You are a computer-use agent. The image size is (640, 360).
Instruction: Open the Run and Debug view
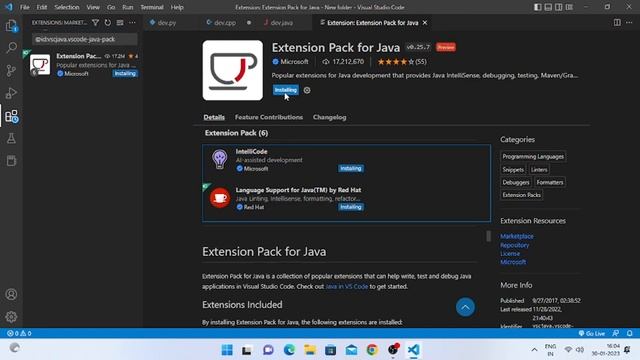tap(11, 93)
